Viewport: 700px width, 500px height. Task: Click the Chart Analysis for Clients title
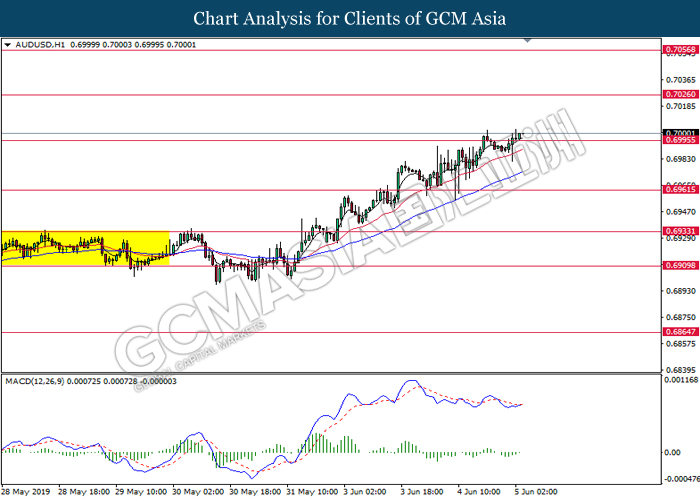[350, 19]
